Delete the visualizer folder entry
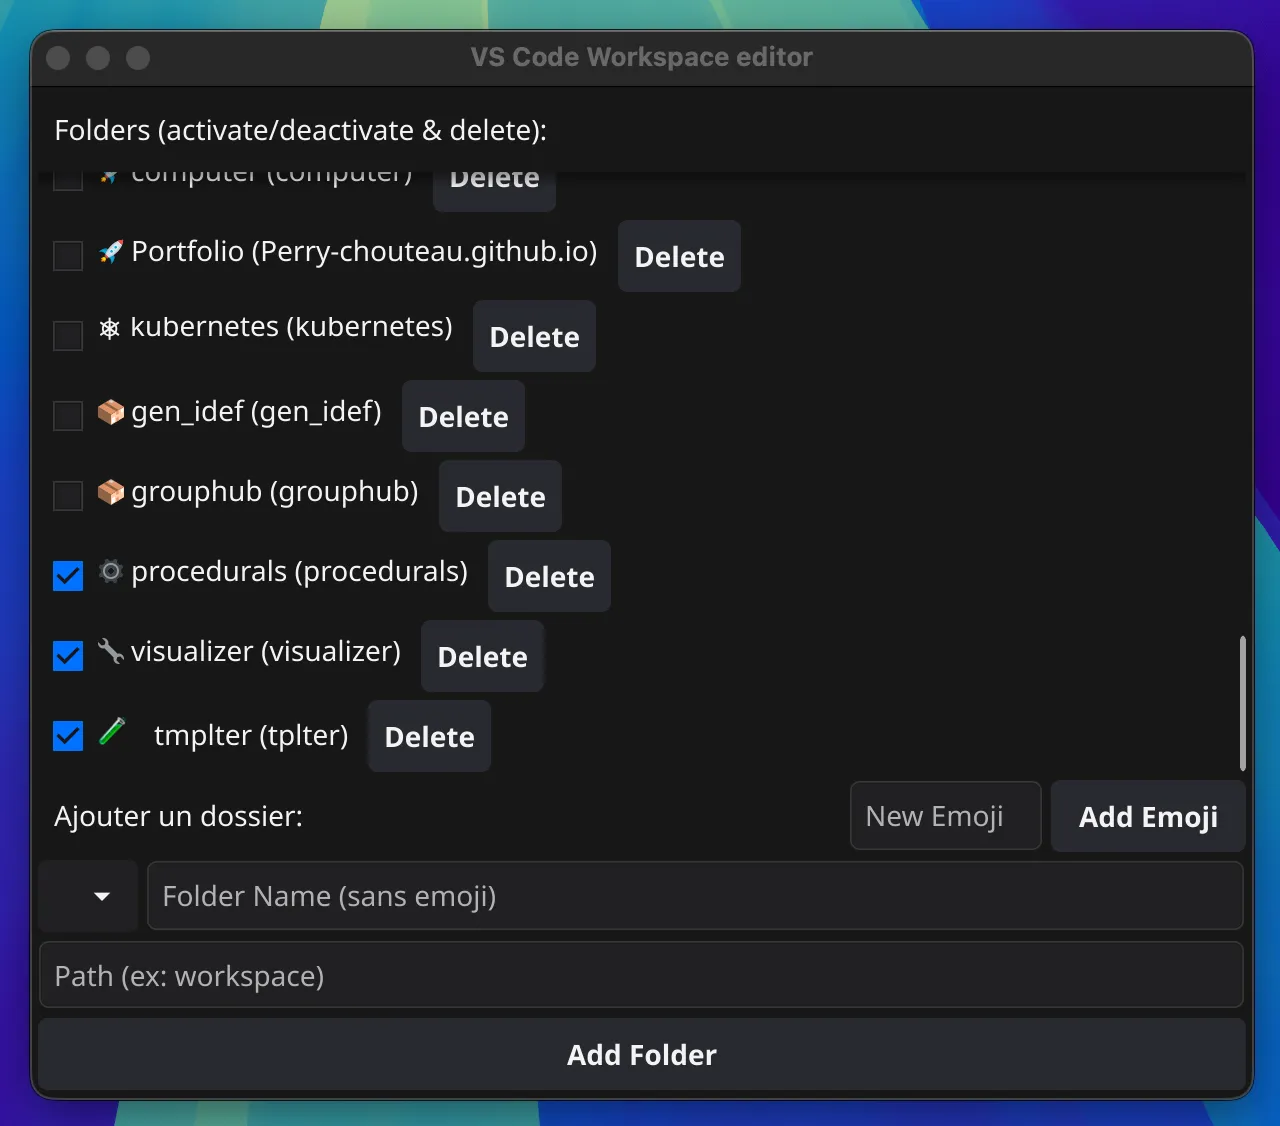Image resolution: width=1280 pixels, height=1126 pixels. pyautogui.click(x=482, y=656)
